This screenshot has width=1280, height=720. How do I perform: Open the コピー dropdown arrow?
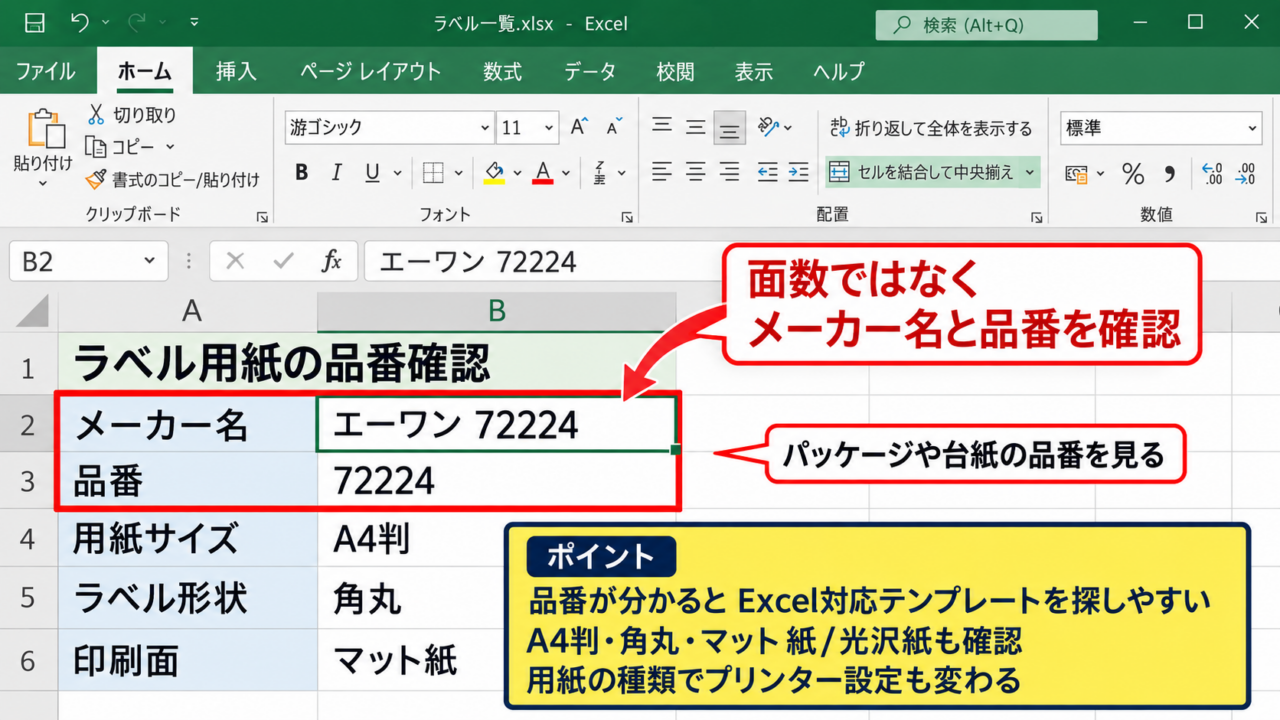(x=170, y=147)
